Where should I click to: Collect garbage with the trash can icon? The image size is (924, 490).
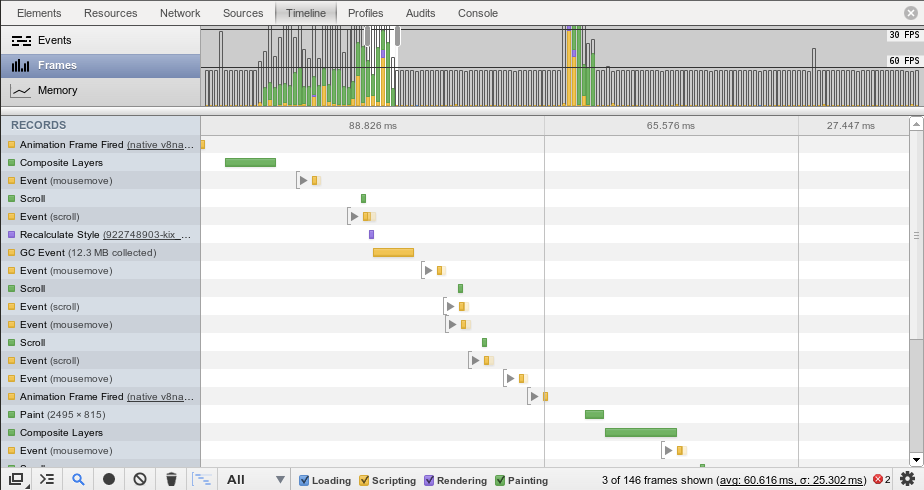171,479
